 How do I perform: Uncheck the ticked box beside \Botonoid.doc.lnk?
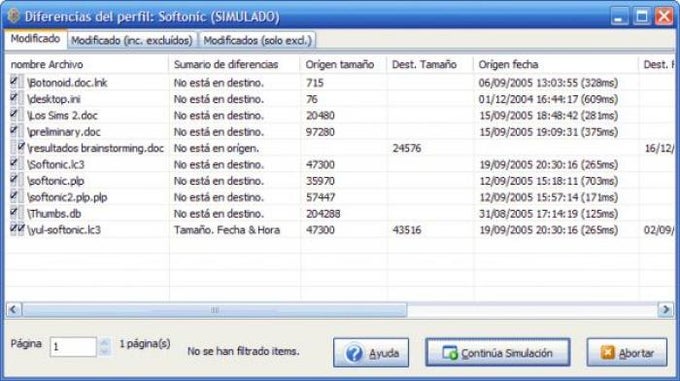(13, 82)
